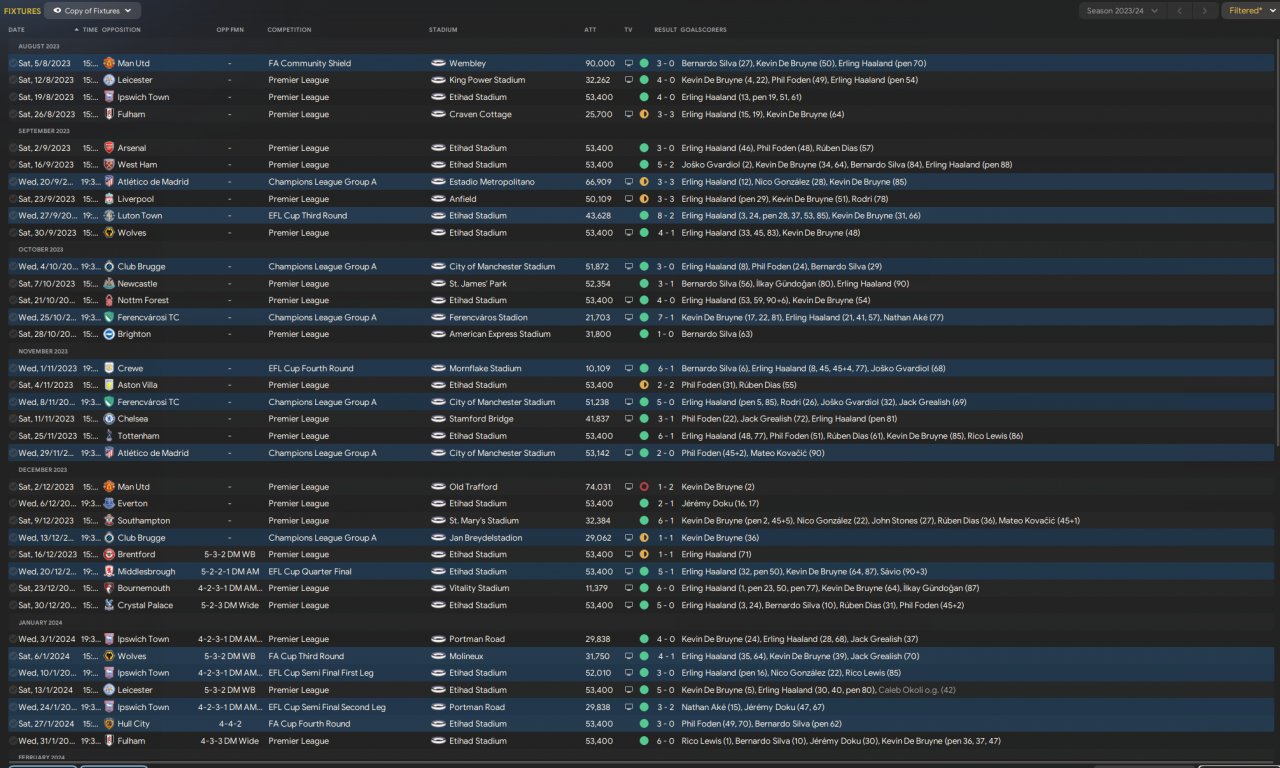Click the 4-4-2 opposition formation

[x=230, y=724]
